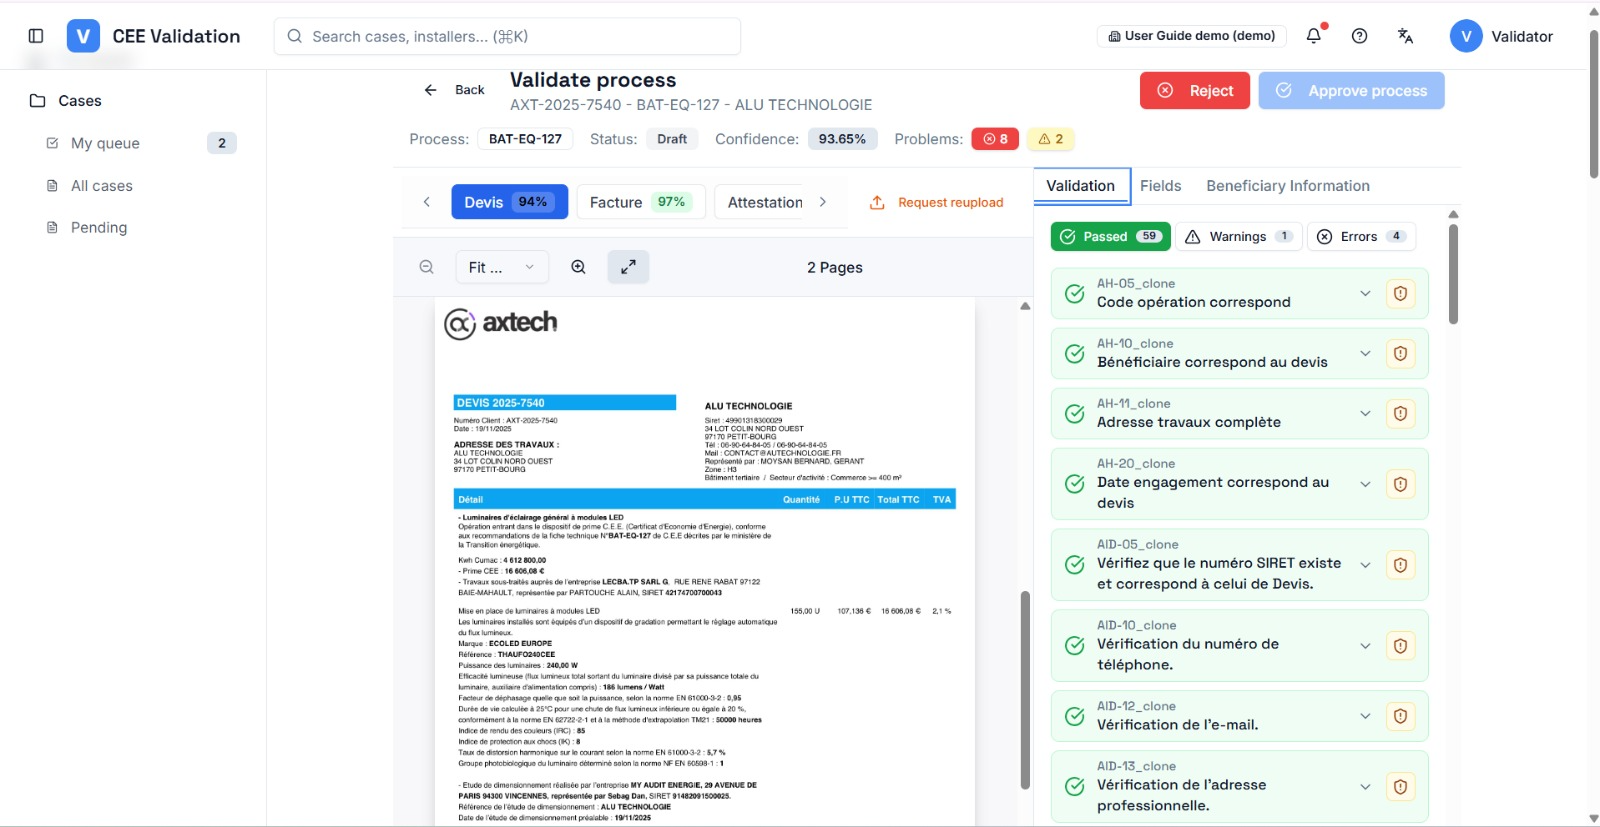
Task: Click shield icon for AID-05_clone
Action: [x=1400, y=565]
